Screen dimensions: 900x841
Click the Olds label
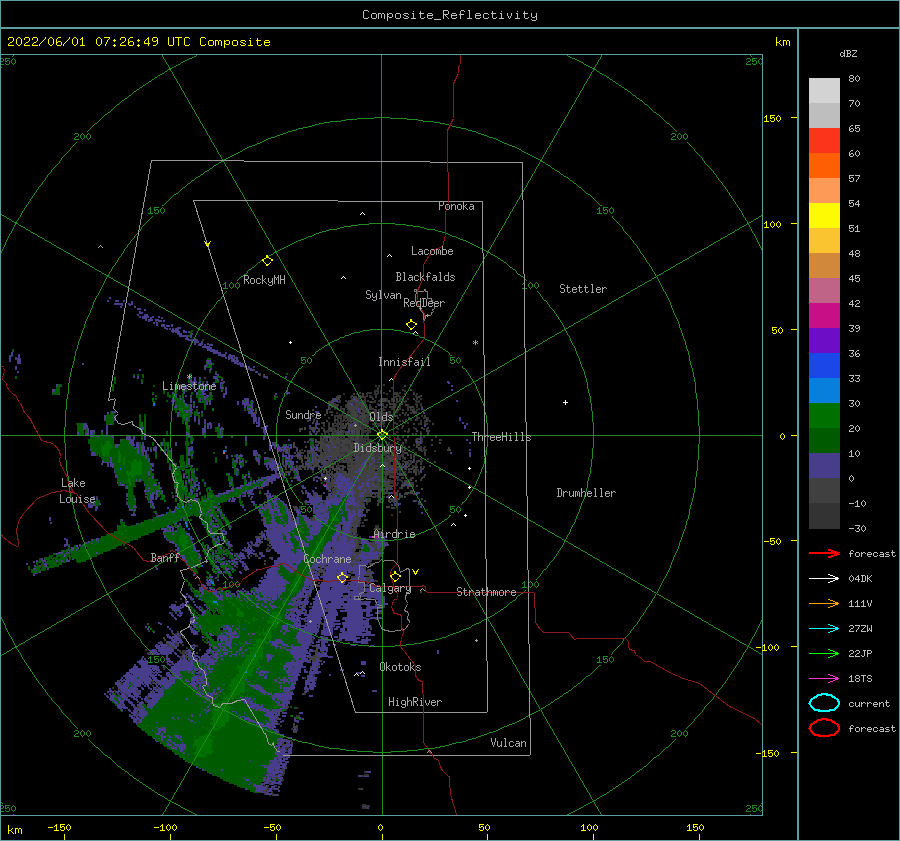tap(381, 417)
